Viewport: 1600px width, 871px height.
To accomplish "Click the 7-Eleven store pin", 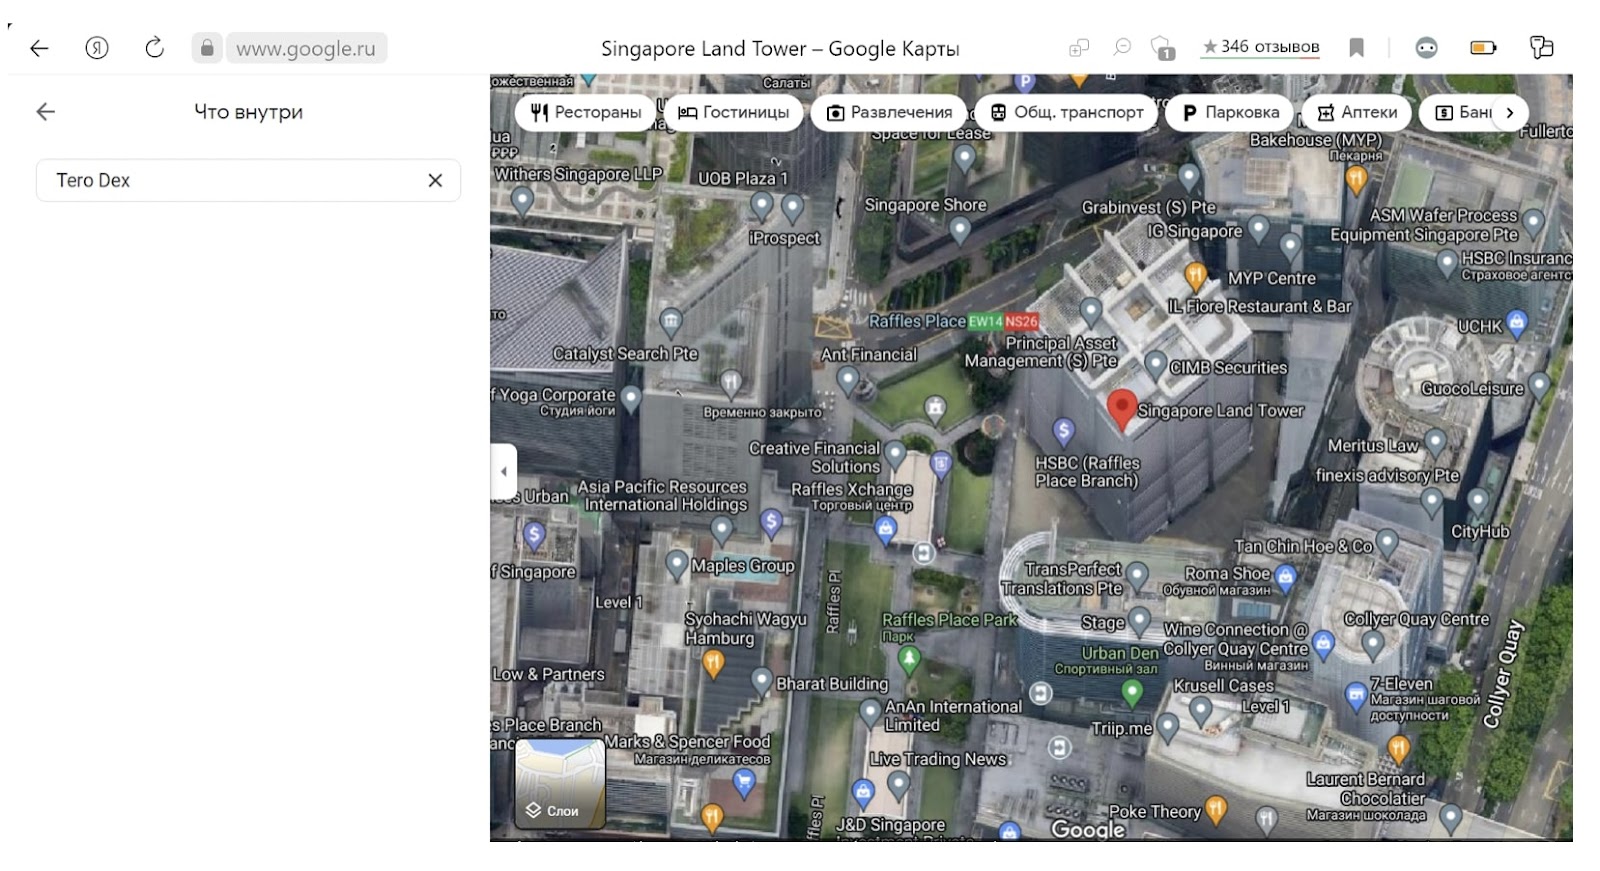I will tap(1355, 695).
